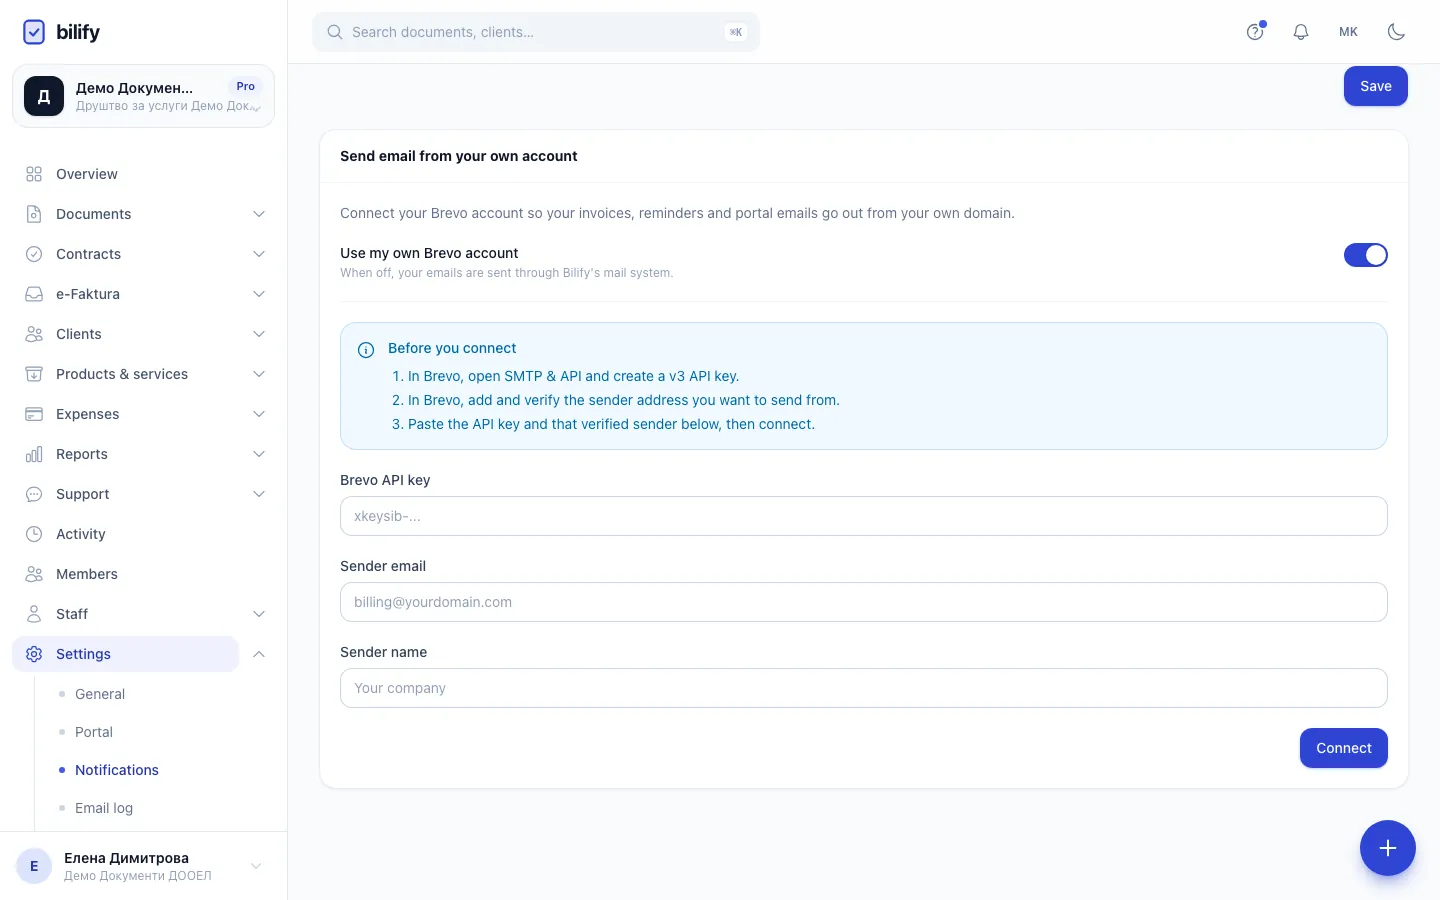1440x900 pixels.
Task: Open the Email log page
Action: coord(104,808)
